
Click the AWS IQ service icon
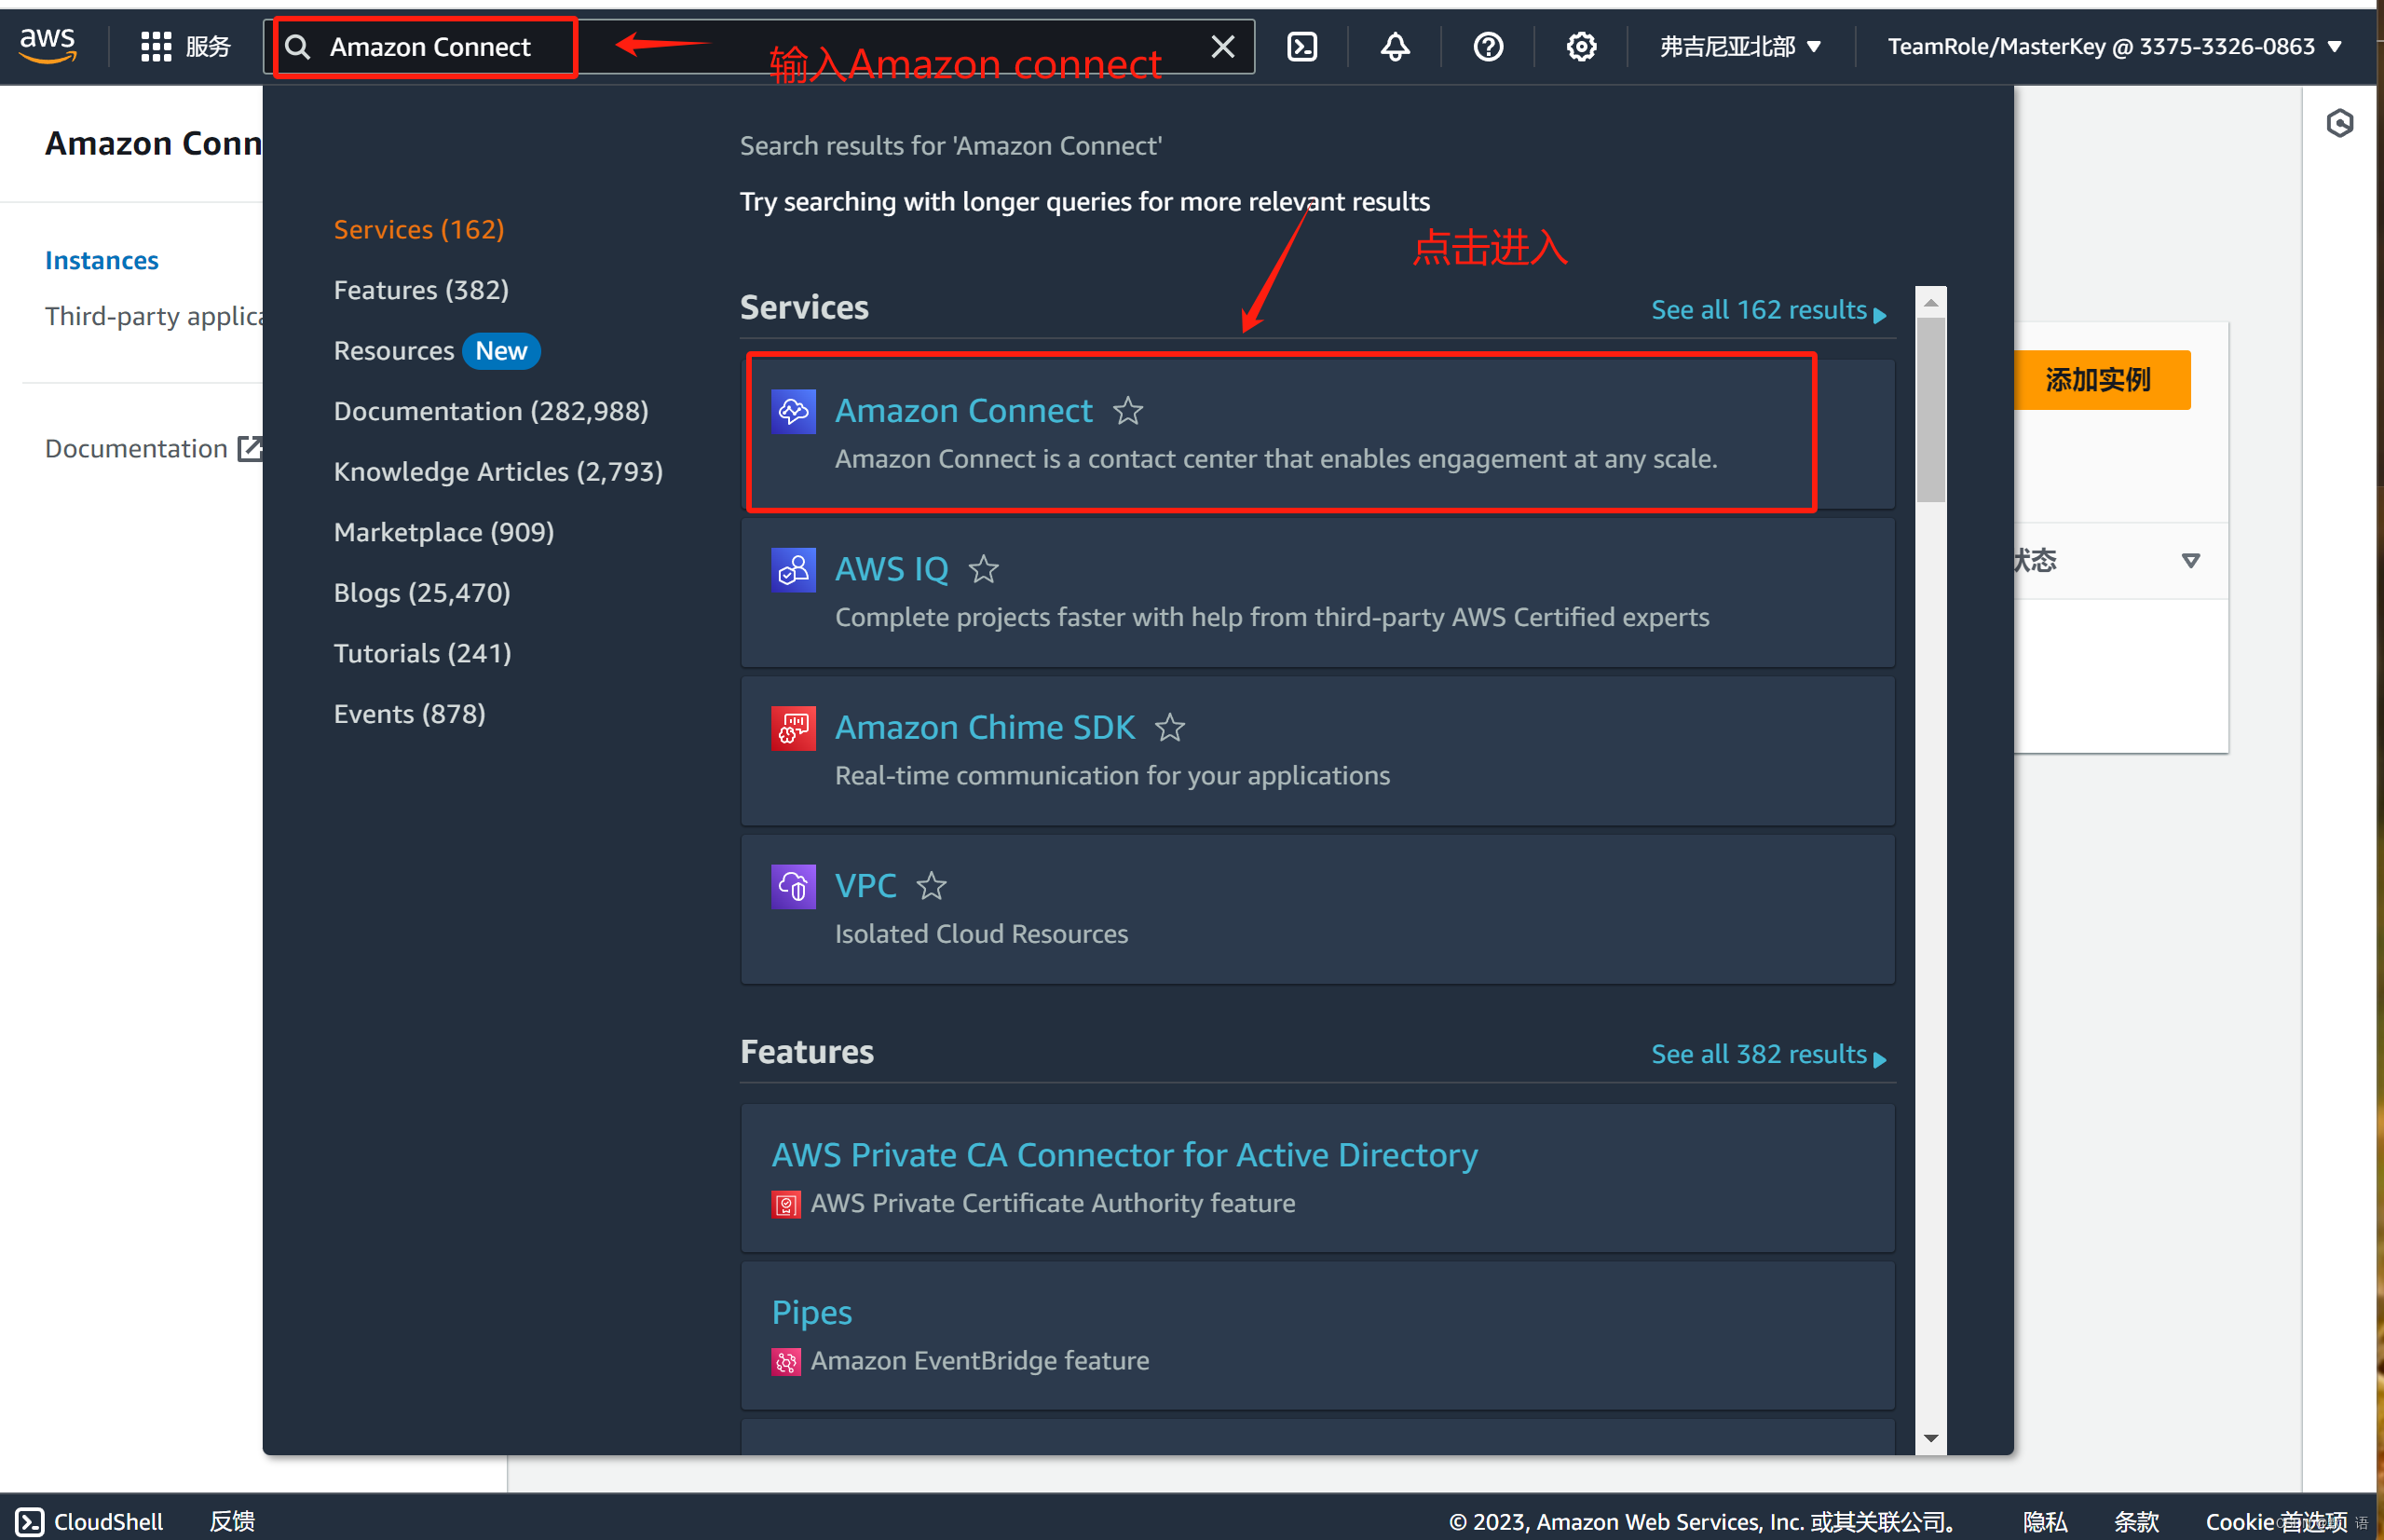793,568
